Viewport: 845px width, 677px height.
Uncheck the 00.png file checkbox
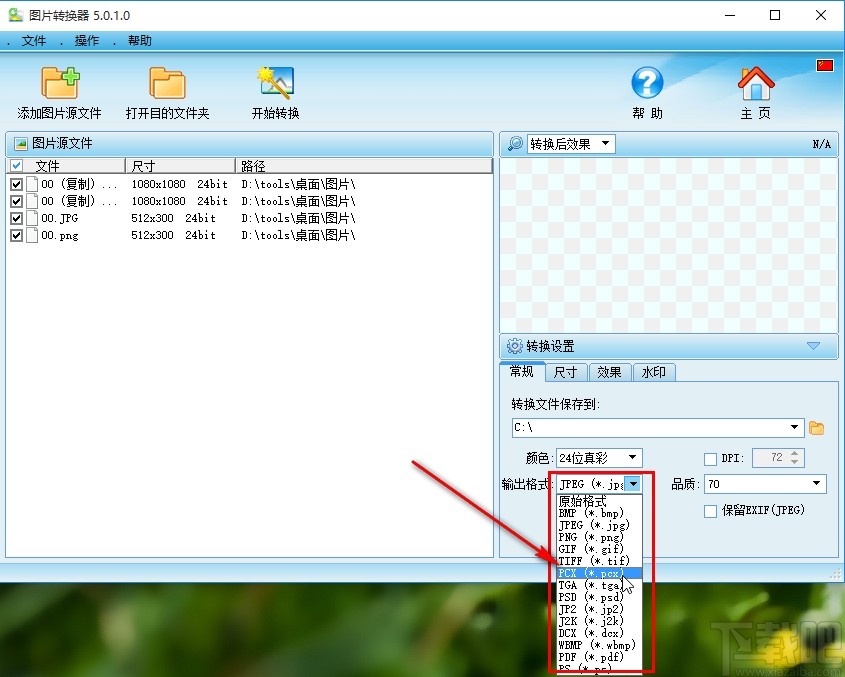pos(14,235)
